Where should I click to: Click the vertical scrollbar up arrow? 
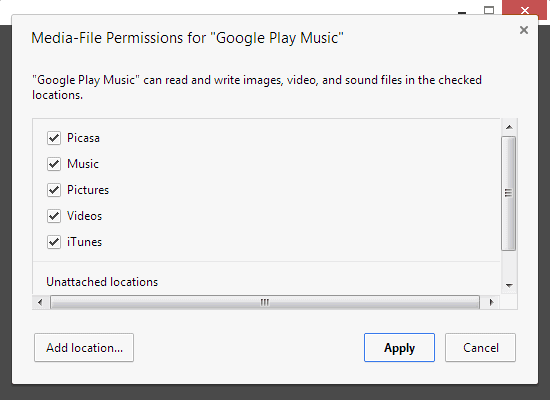509,127
